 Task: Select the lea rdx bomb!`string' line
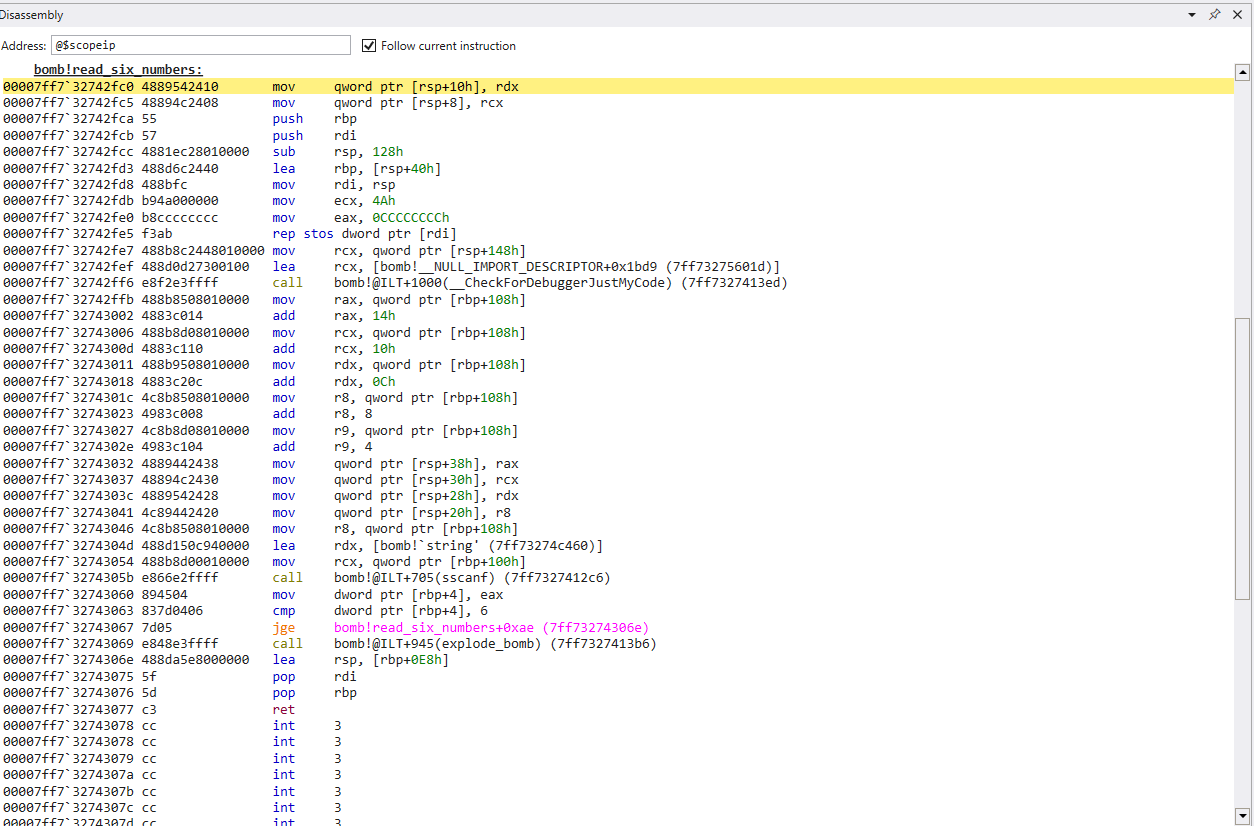click(x=468, y=545)
